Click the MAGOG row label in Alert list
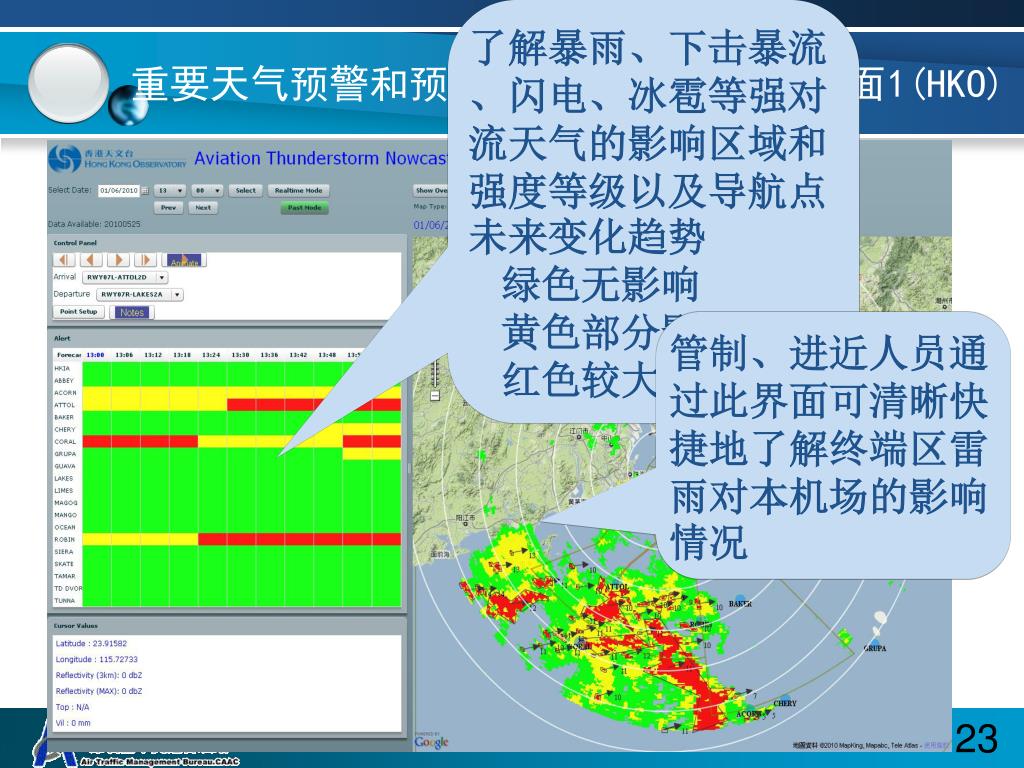 (66, 503)
